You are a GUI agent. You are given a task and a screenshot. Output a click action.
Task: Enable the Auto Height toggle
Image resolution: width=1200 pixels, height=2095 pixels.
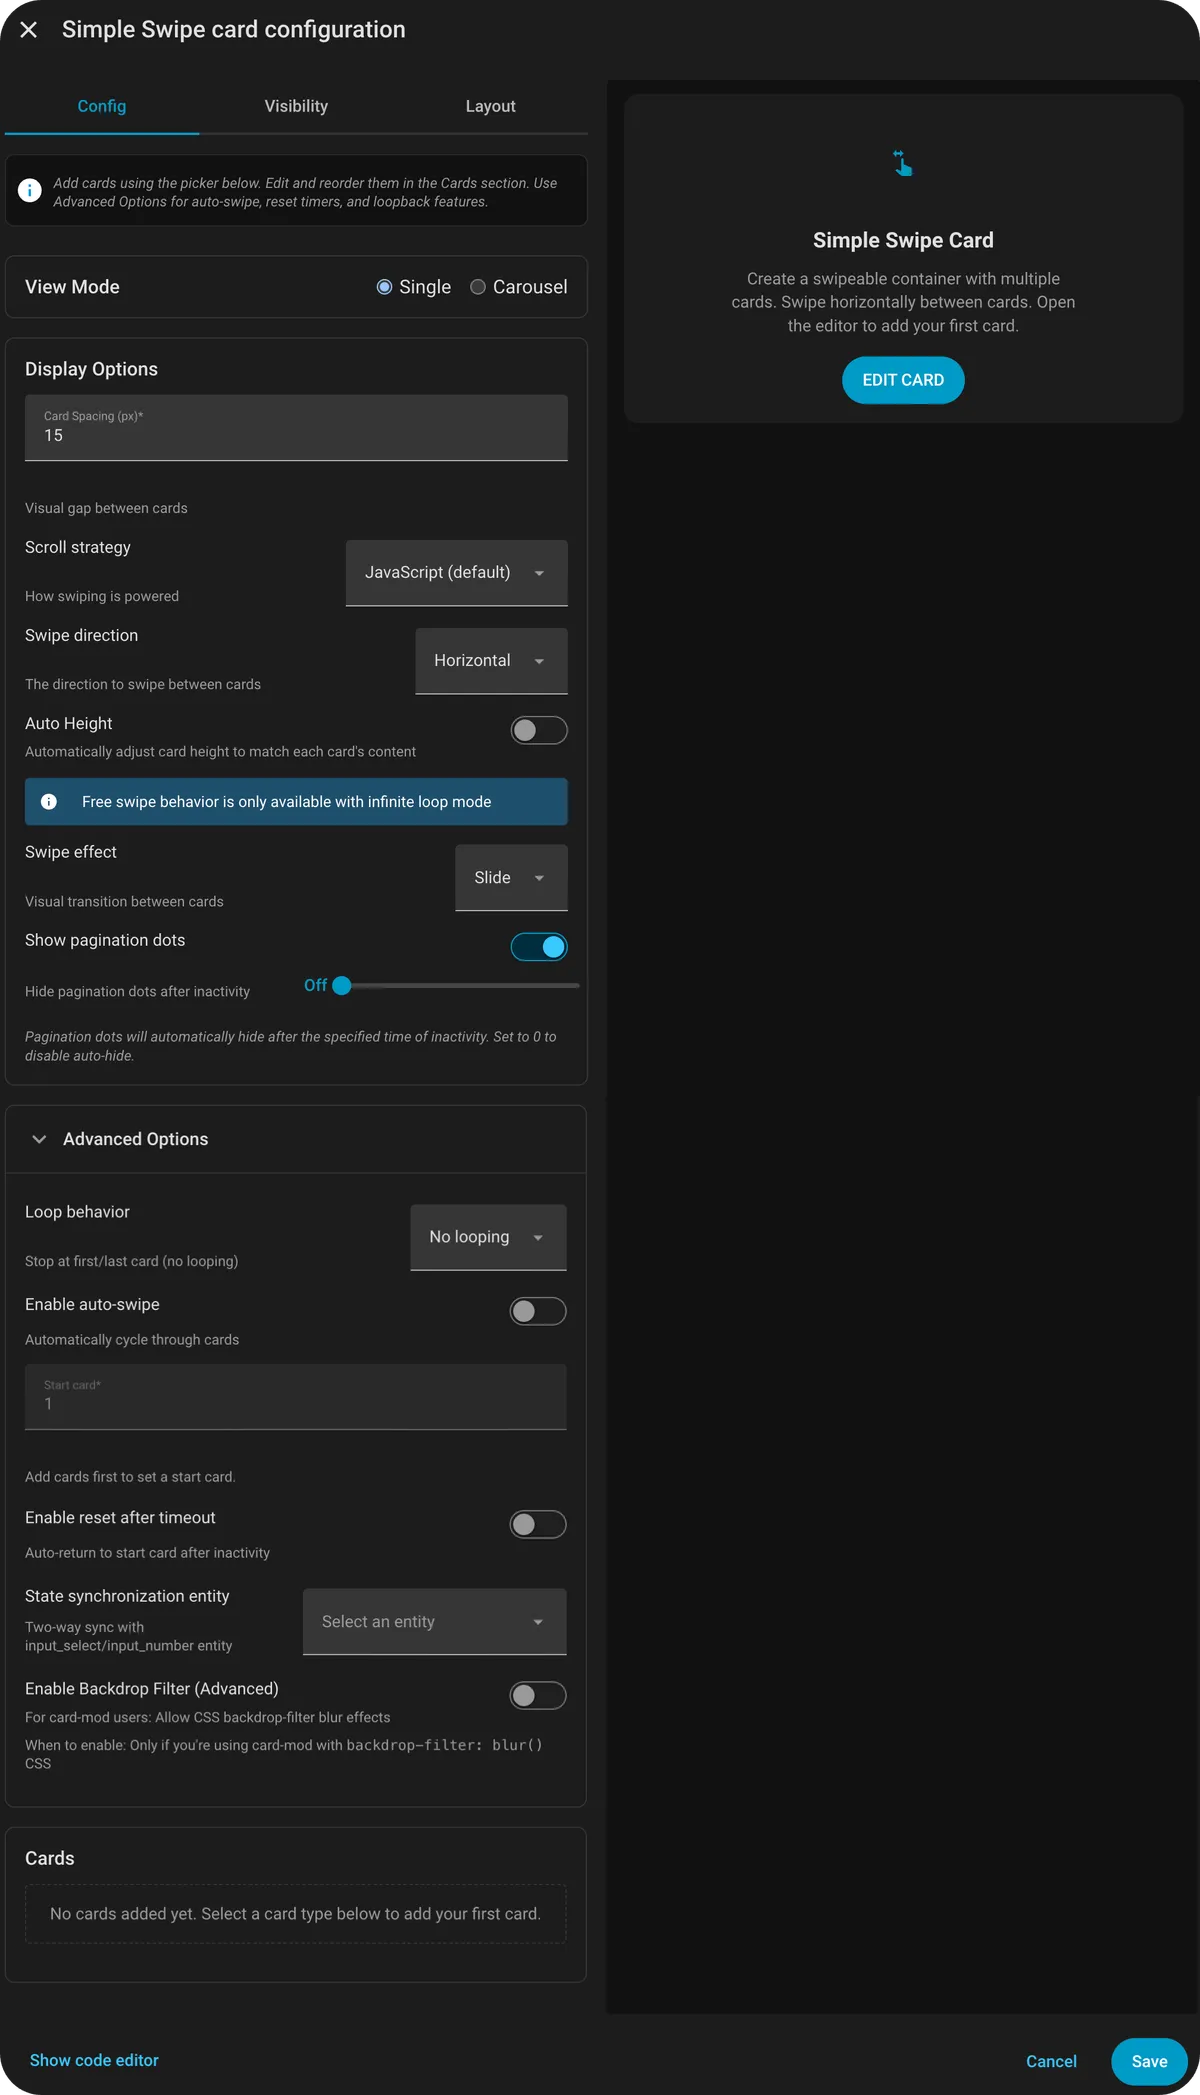(x=539, y=730)
